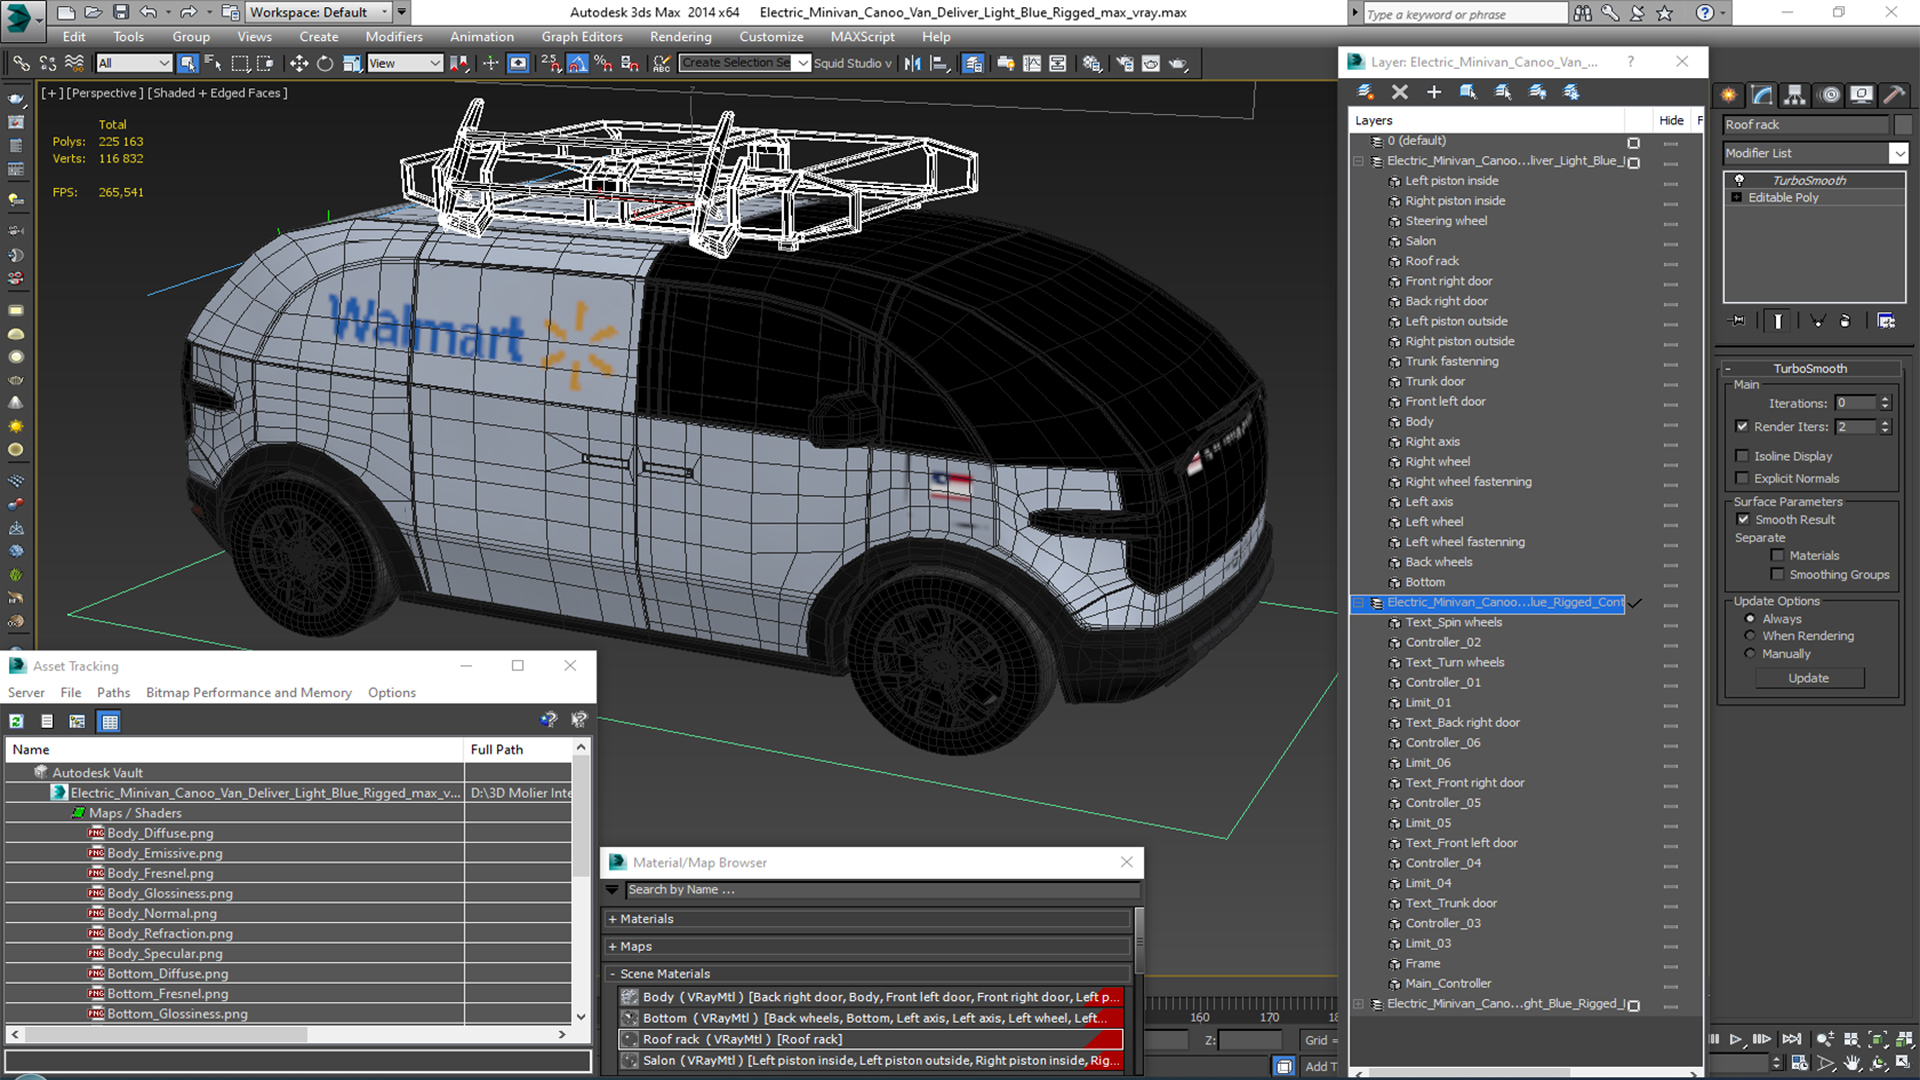Viewport: 1920px width, 1080px height.
Task: Toggle the Render Iters checkbox
Action: pos(1743,426)
